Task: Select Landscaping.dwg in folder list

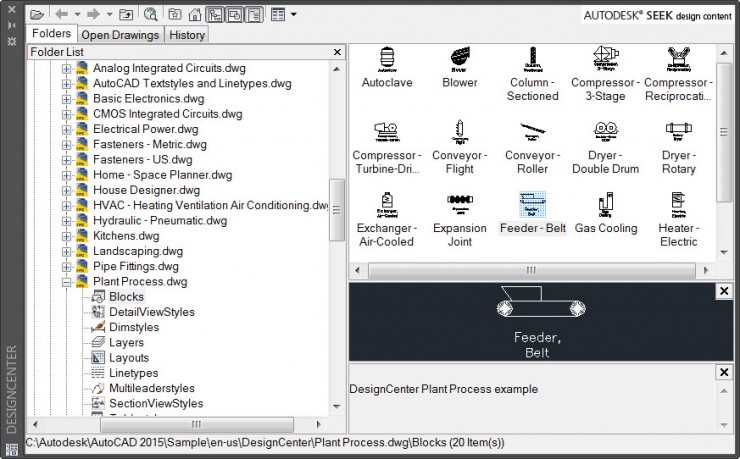Action: point(138,251)
